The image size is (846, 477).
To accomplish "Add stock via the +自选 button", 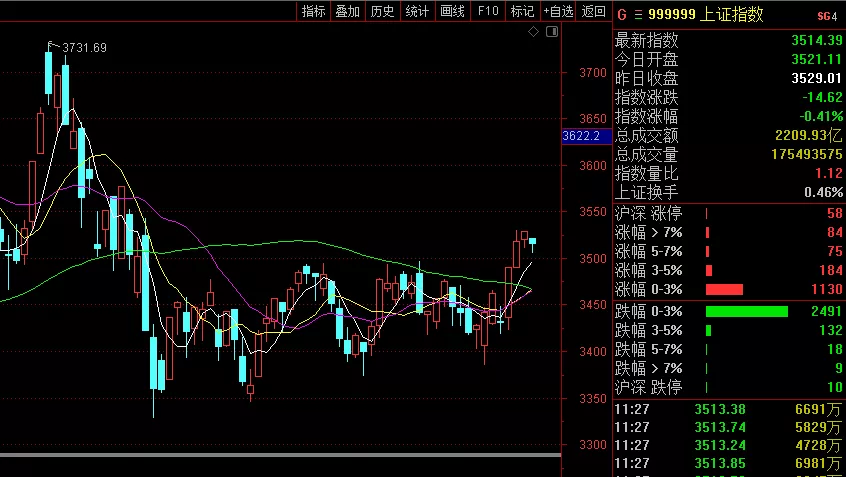I will click(558, 11).
